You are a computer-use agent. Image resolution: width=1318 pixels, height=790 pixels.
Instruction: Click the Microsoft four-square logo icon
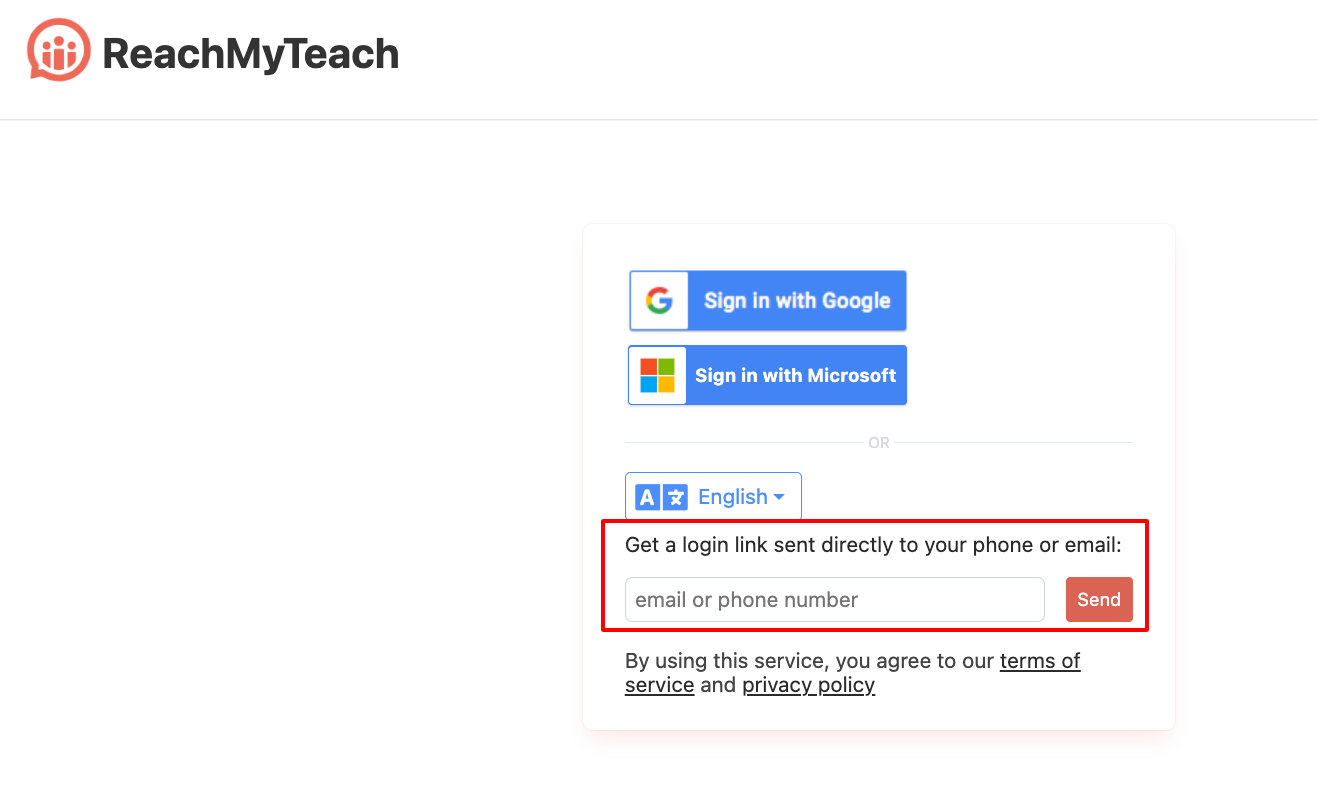(656, 375)
